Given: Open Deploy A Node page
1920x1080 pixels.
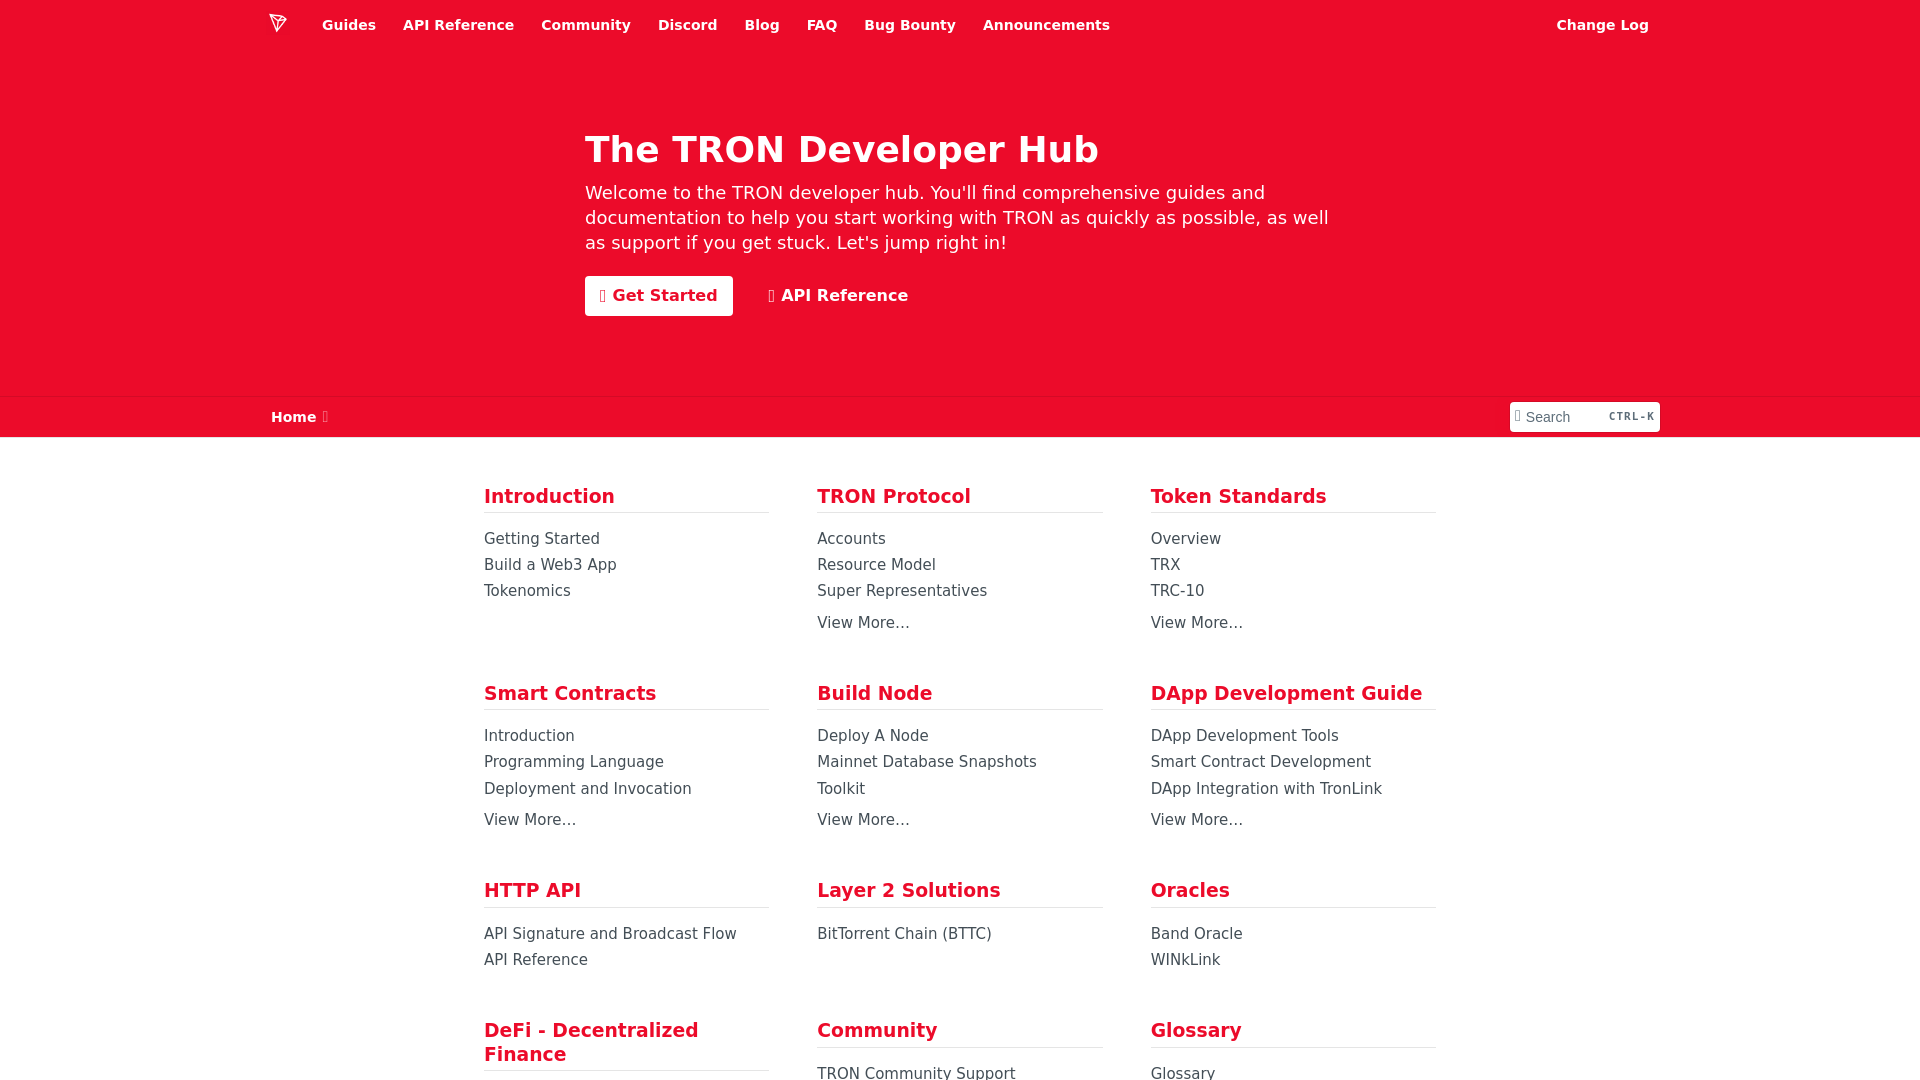Looking at the screenshot, I should (x=873, y=736).
